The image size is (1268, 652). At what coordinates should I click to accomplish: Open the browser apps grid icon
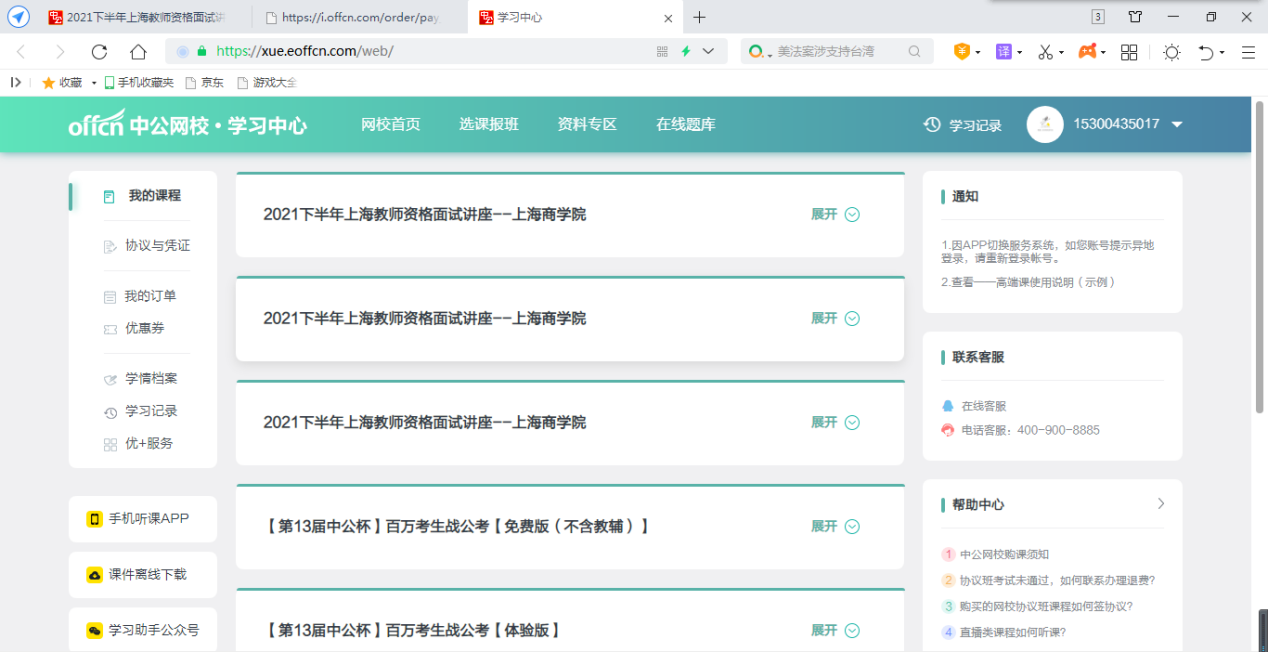pyautogui.click(x=1129, y=52)
